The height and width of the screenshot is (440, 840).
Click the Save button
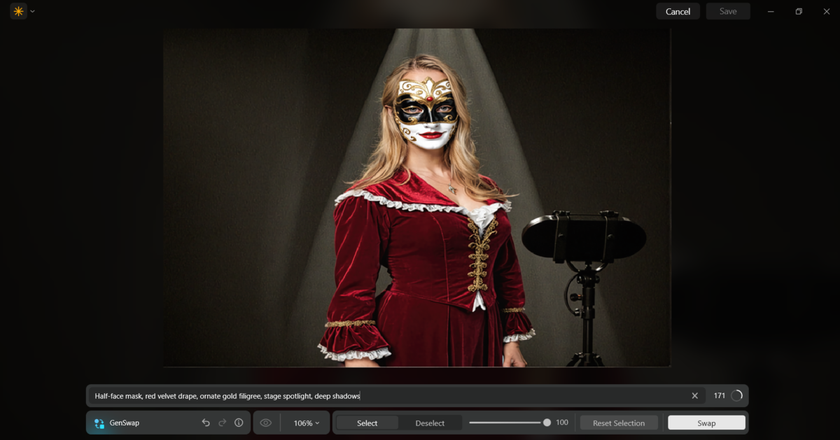[728, 11]
